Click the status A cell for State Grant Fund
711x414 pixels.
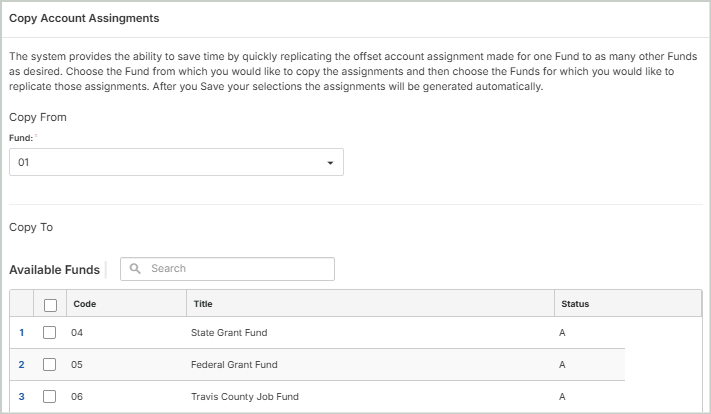tap(564, 332)
